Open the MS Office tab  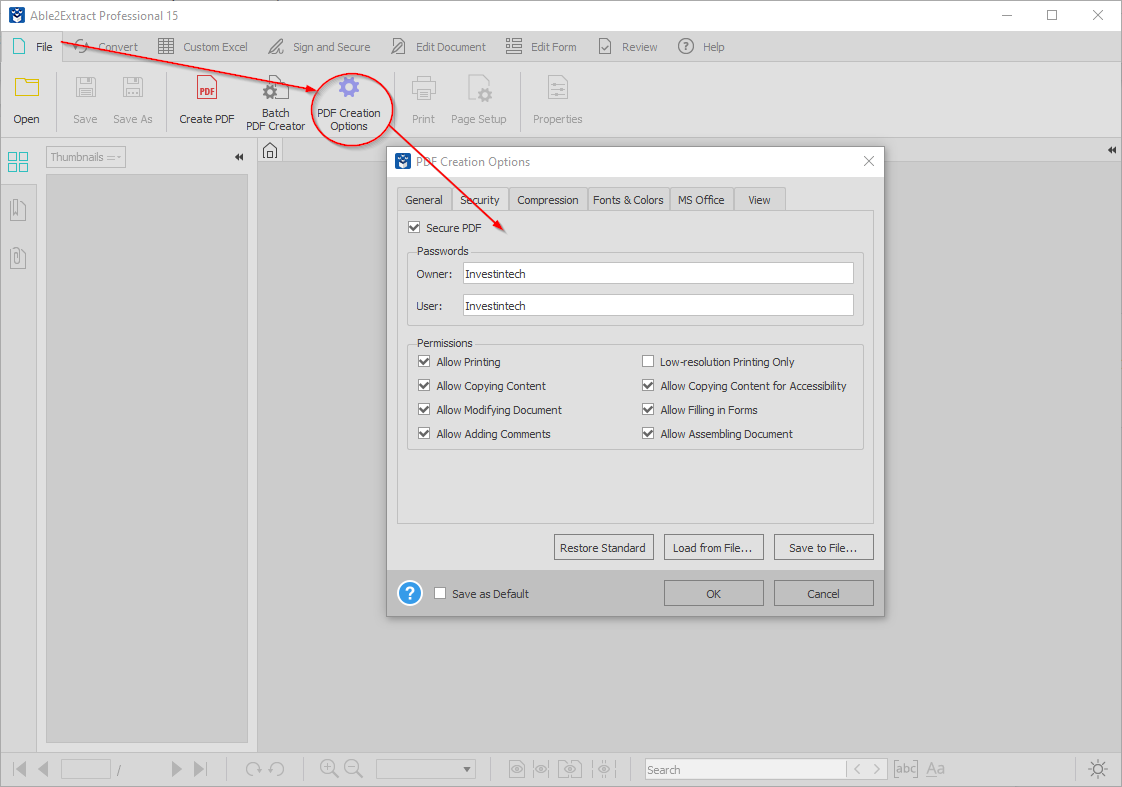(701, 200)
